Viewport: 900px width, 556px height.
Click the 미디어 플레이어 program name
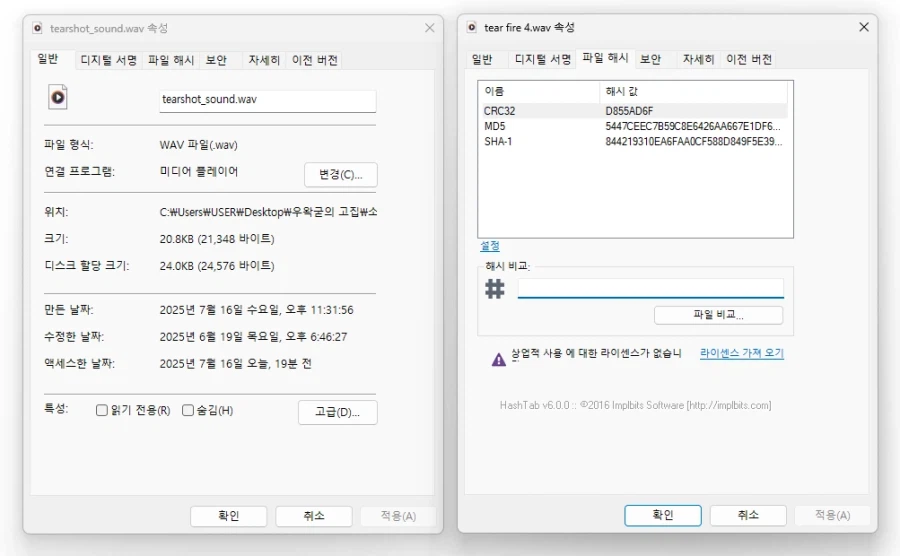[199, 172]
